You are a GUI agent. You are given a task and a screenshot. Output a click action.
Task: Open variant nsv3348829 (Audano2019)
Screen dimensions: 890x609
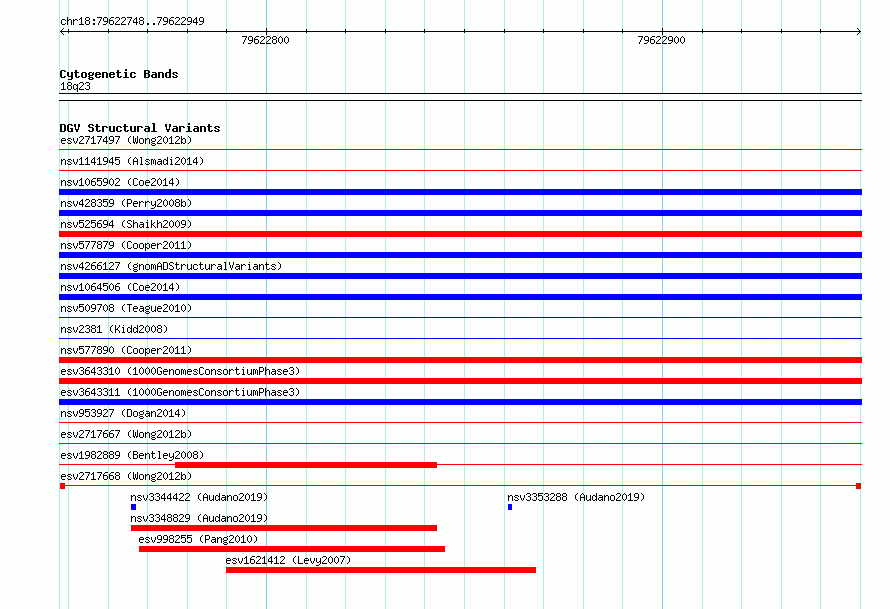pos(199,518)
